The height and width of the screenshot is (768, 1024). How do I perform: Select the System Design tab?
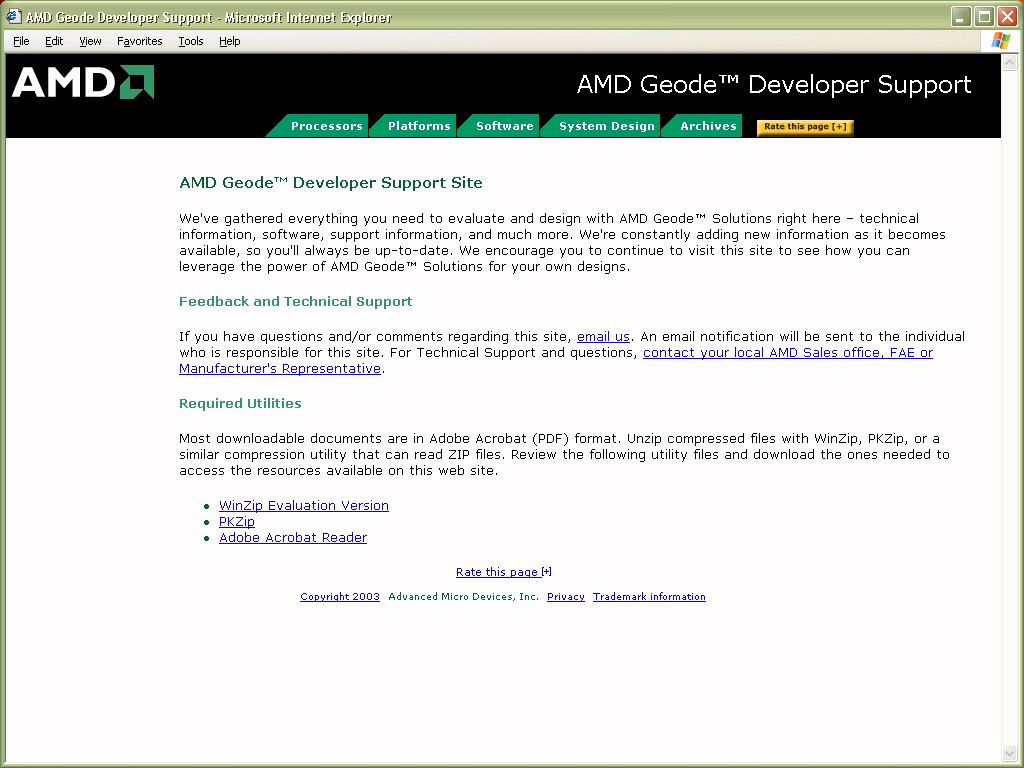[x=606, y=126]
